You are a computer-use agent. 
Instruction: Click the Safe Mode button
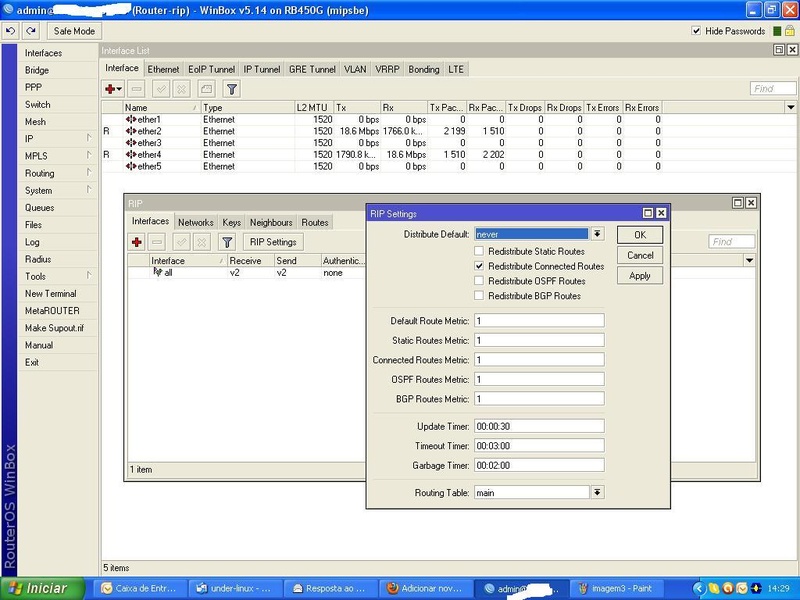tap(74, 31)
